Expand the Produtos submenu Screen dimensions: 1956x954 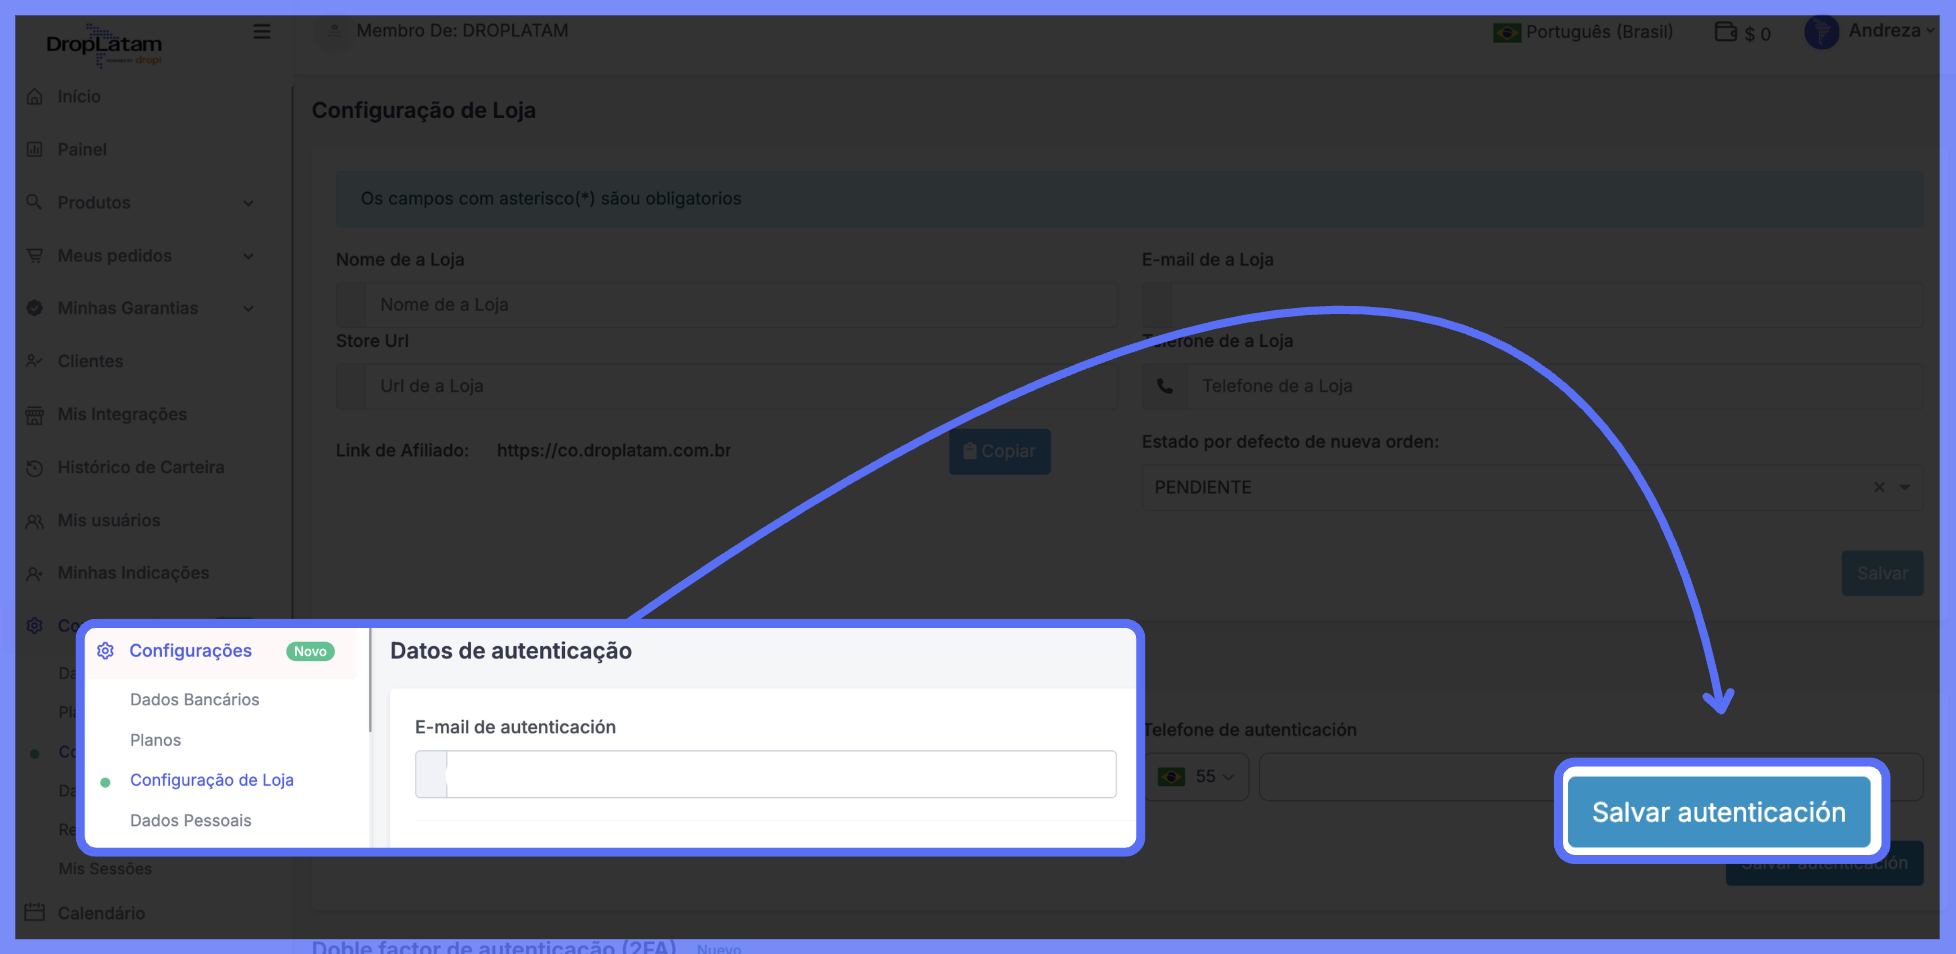click(248, 203)
